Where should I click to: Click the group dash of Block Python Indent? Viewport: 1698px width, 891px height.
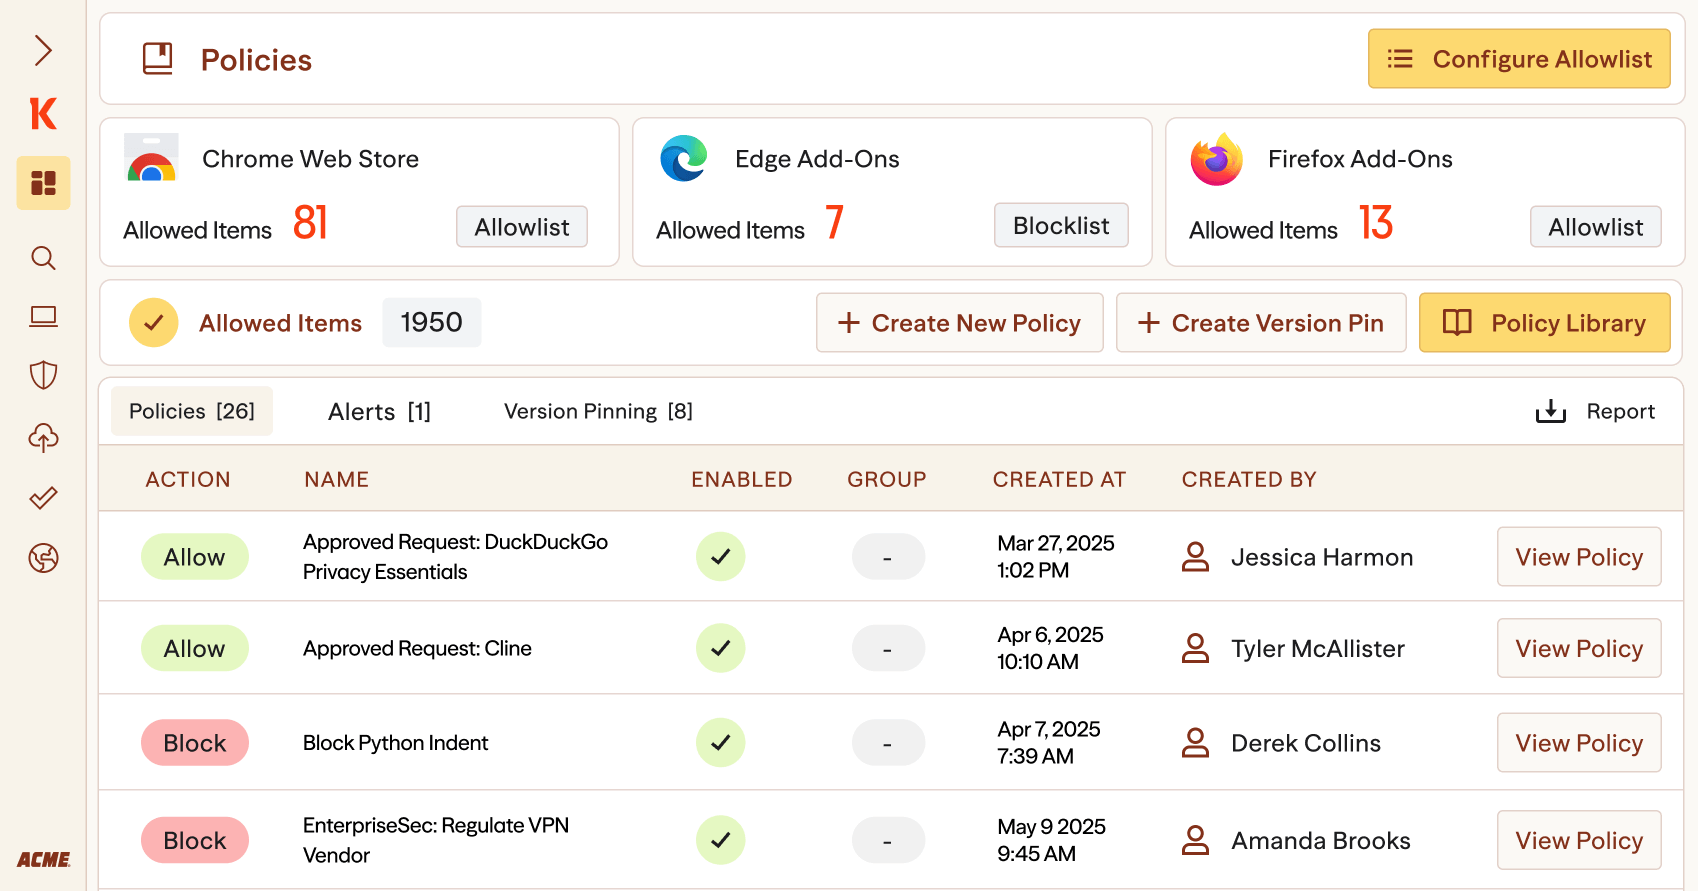coord(888,743)
